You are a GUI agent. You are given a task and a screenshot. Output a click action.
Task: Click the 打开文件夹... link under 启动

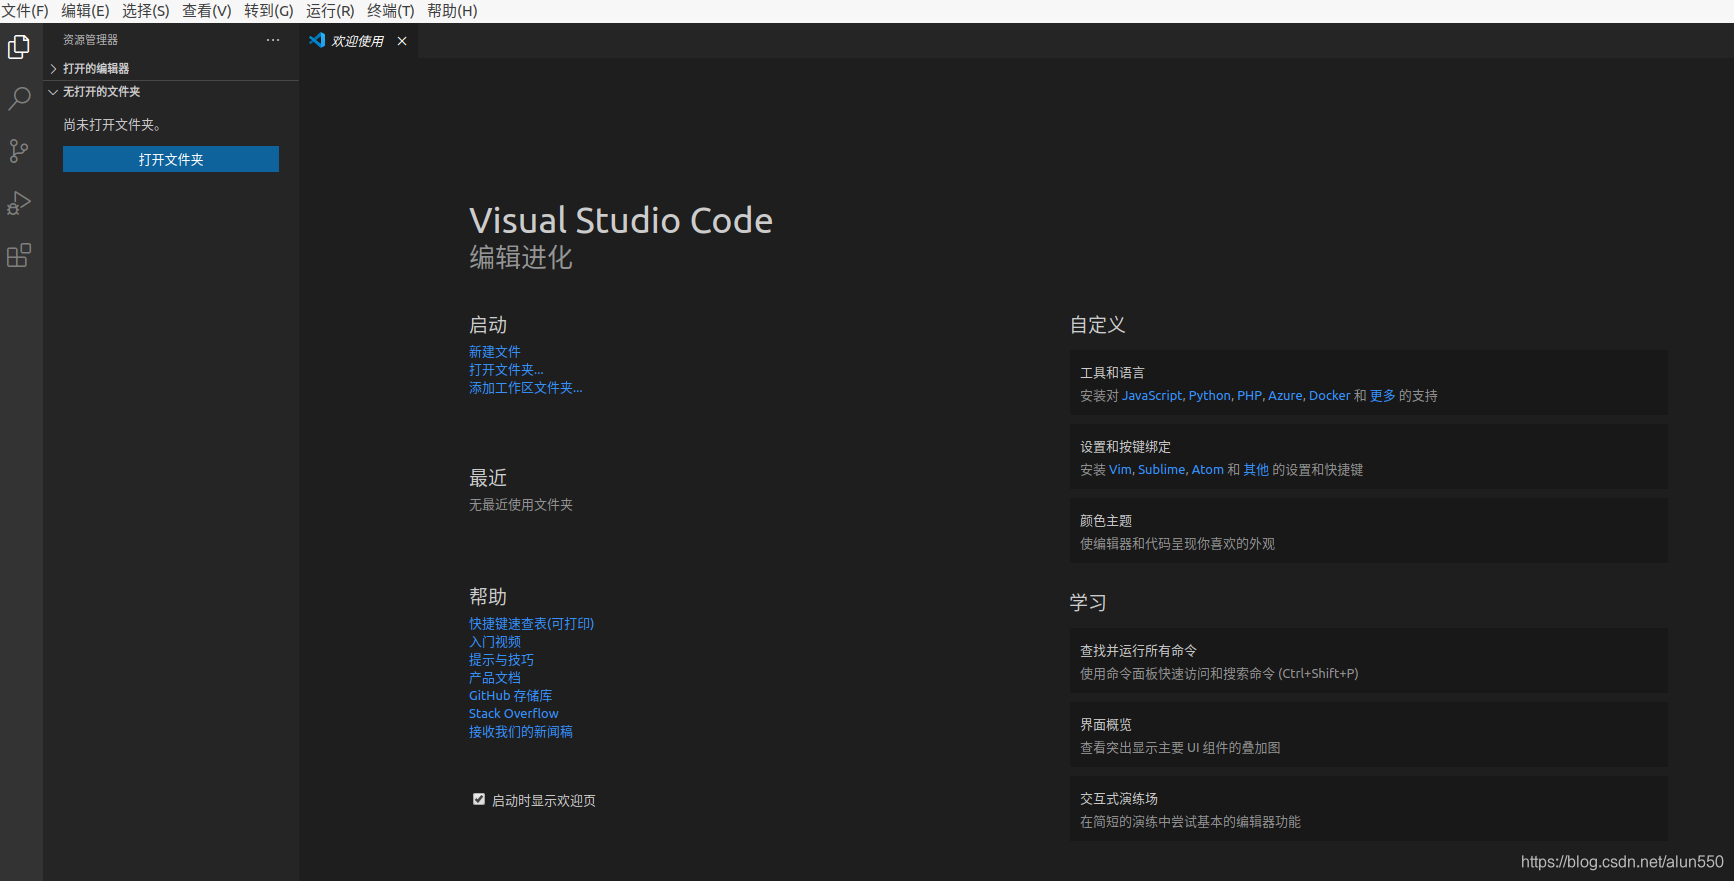click(x=506, y=370)
